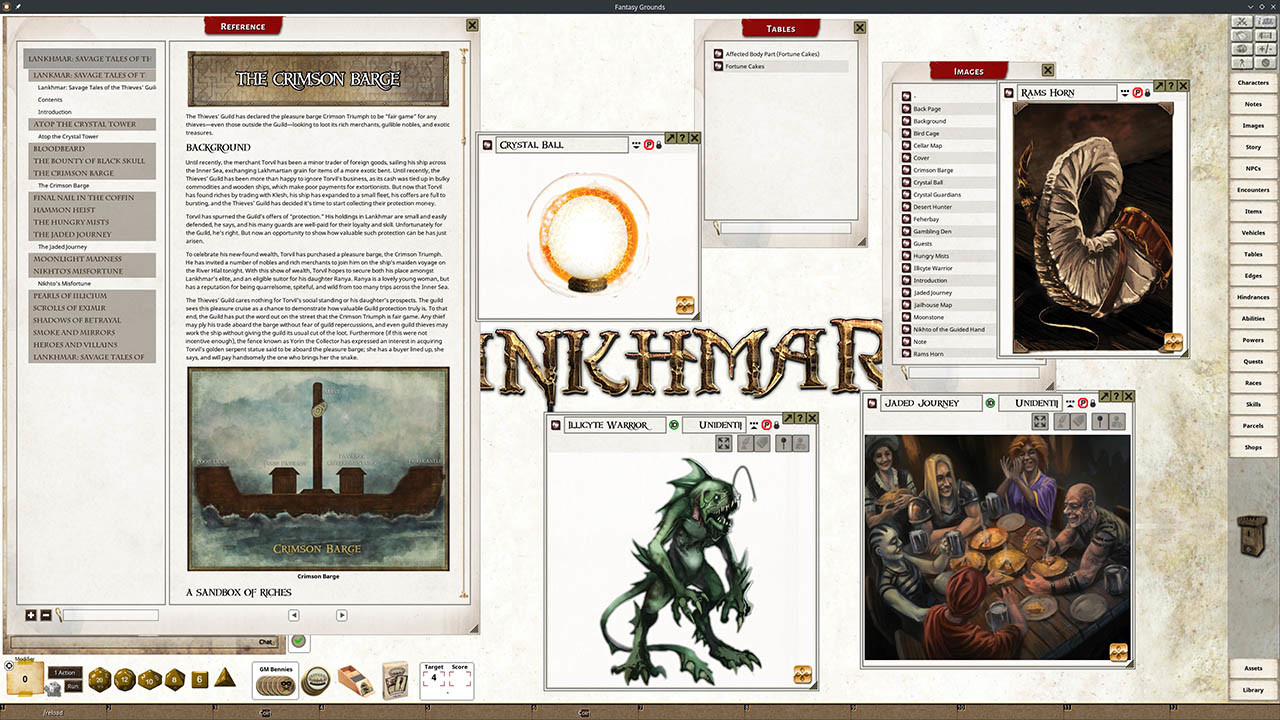Toggle the lock icon on Crystal Ball window
This screenshot has height=720, width=1280.
(659, 145)
